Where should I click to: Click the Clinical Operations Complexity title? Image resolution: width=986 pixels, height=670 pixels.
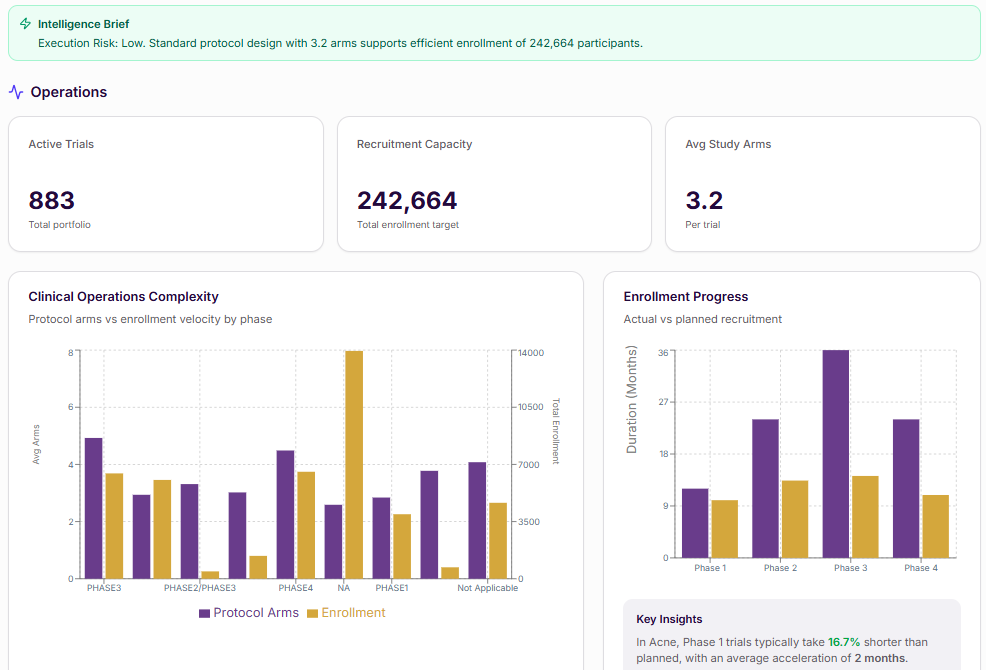[123, 296]
